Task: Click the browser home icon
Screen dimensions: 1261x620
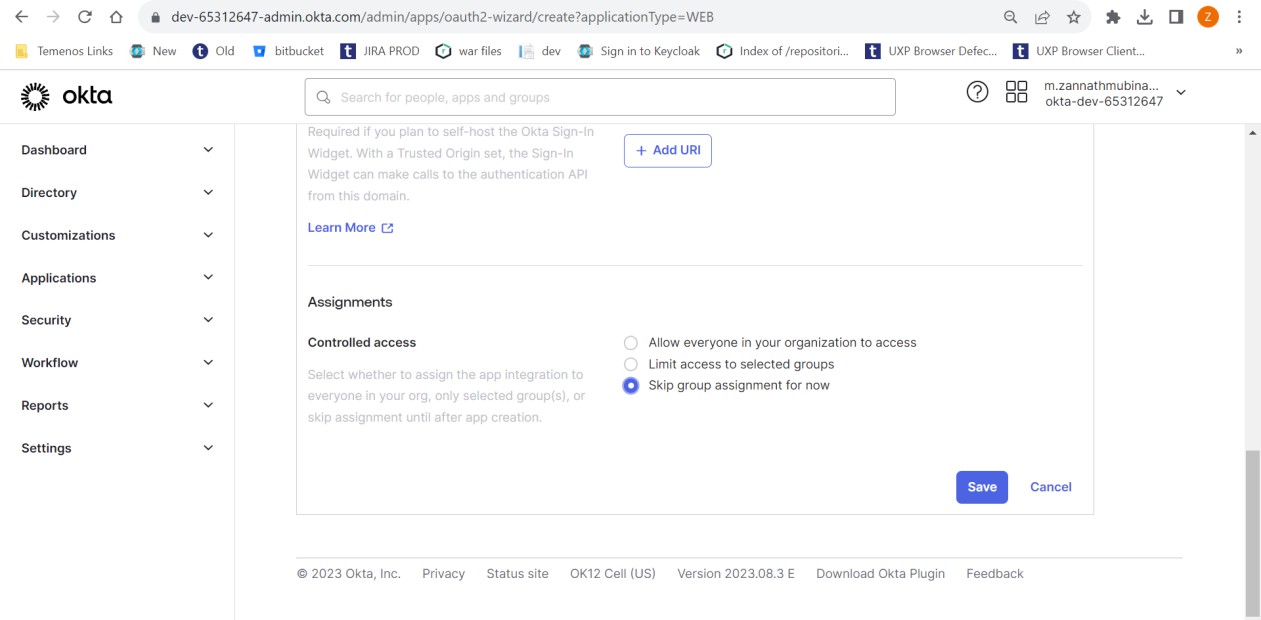Action: (116, 17)
